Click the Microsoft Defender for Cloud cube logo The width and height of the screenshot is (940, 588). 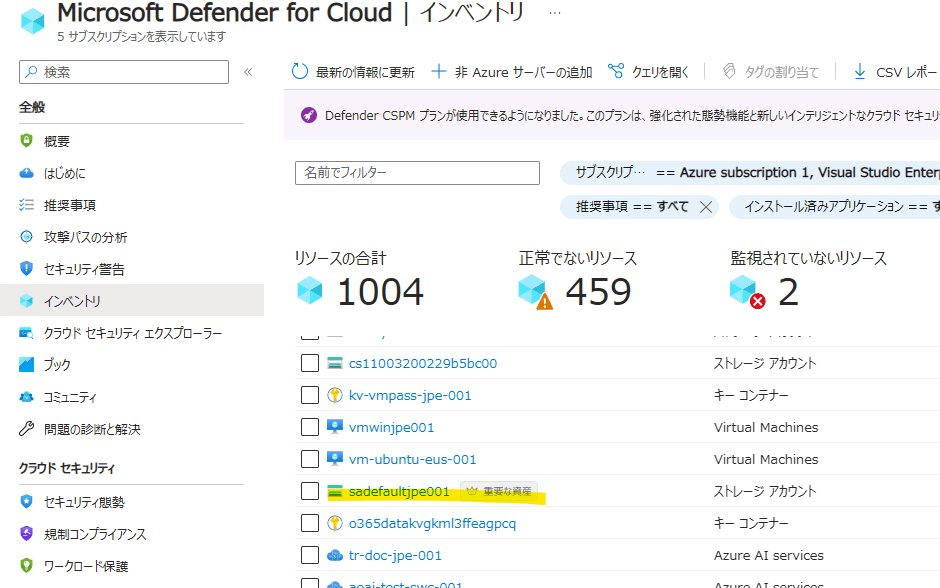click(x=32, y=21)
